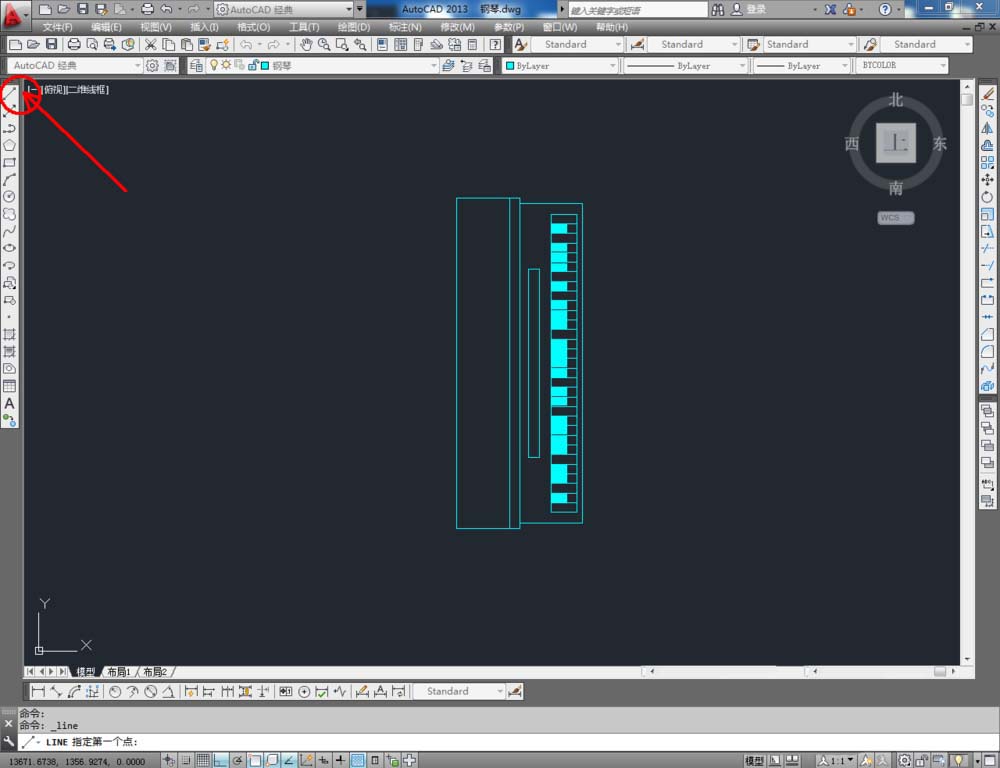Screen dimensions: 1000x768
Task: Click the Save file icon
Action: pyautogui.click(x=52, y=44)
